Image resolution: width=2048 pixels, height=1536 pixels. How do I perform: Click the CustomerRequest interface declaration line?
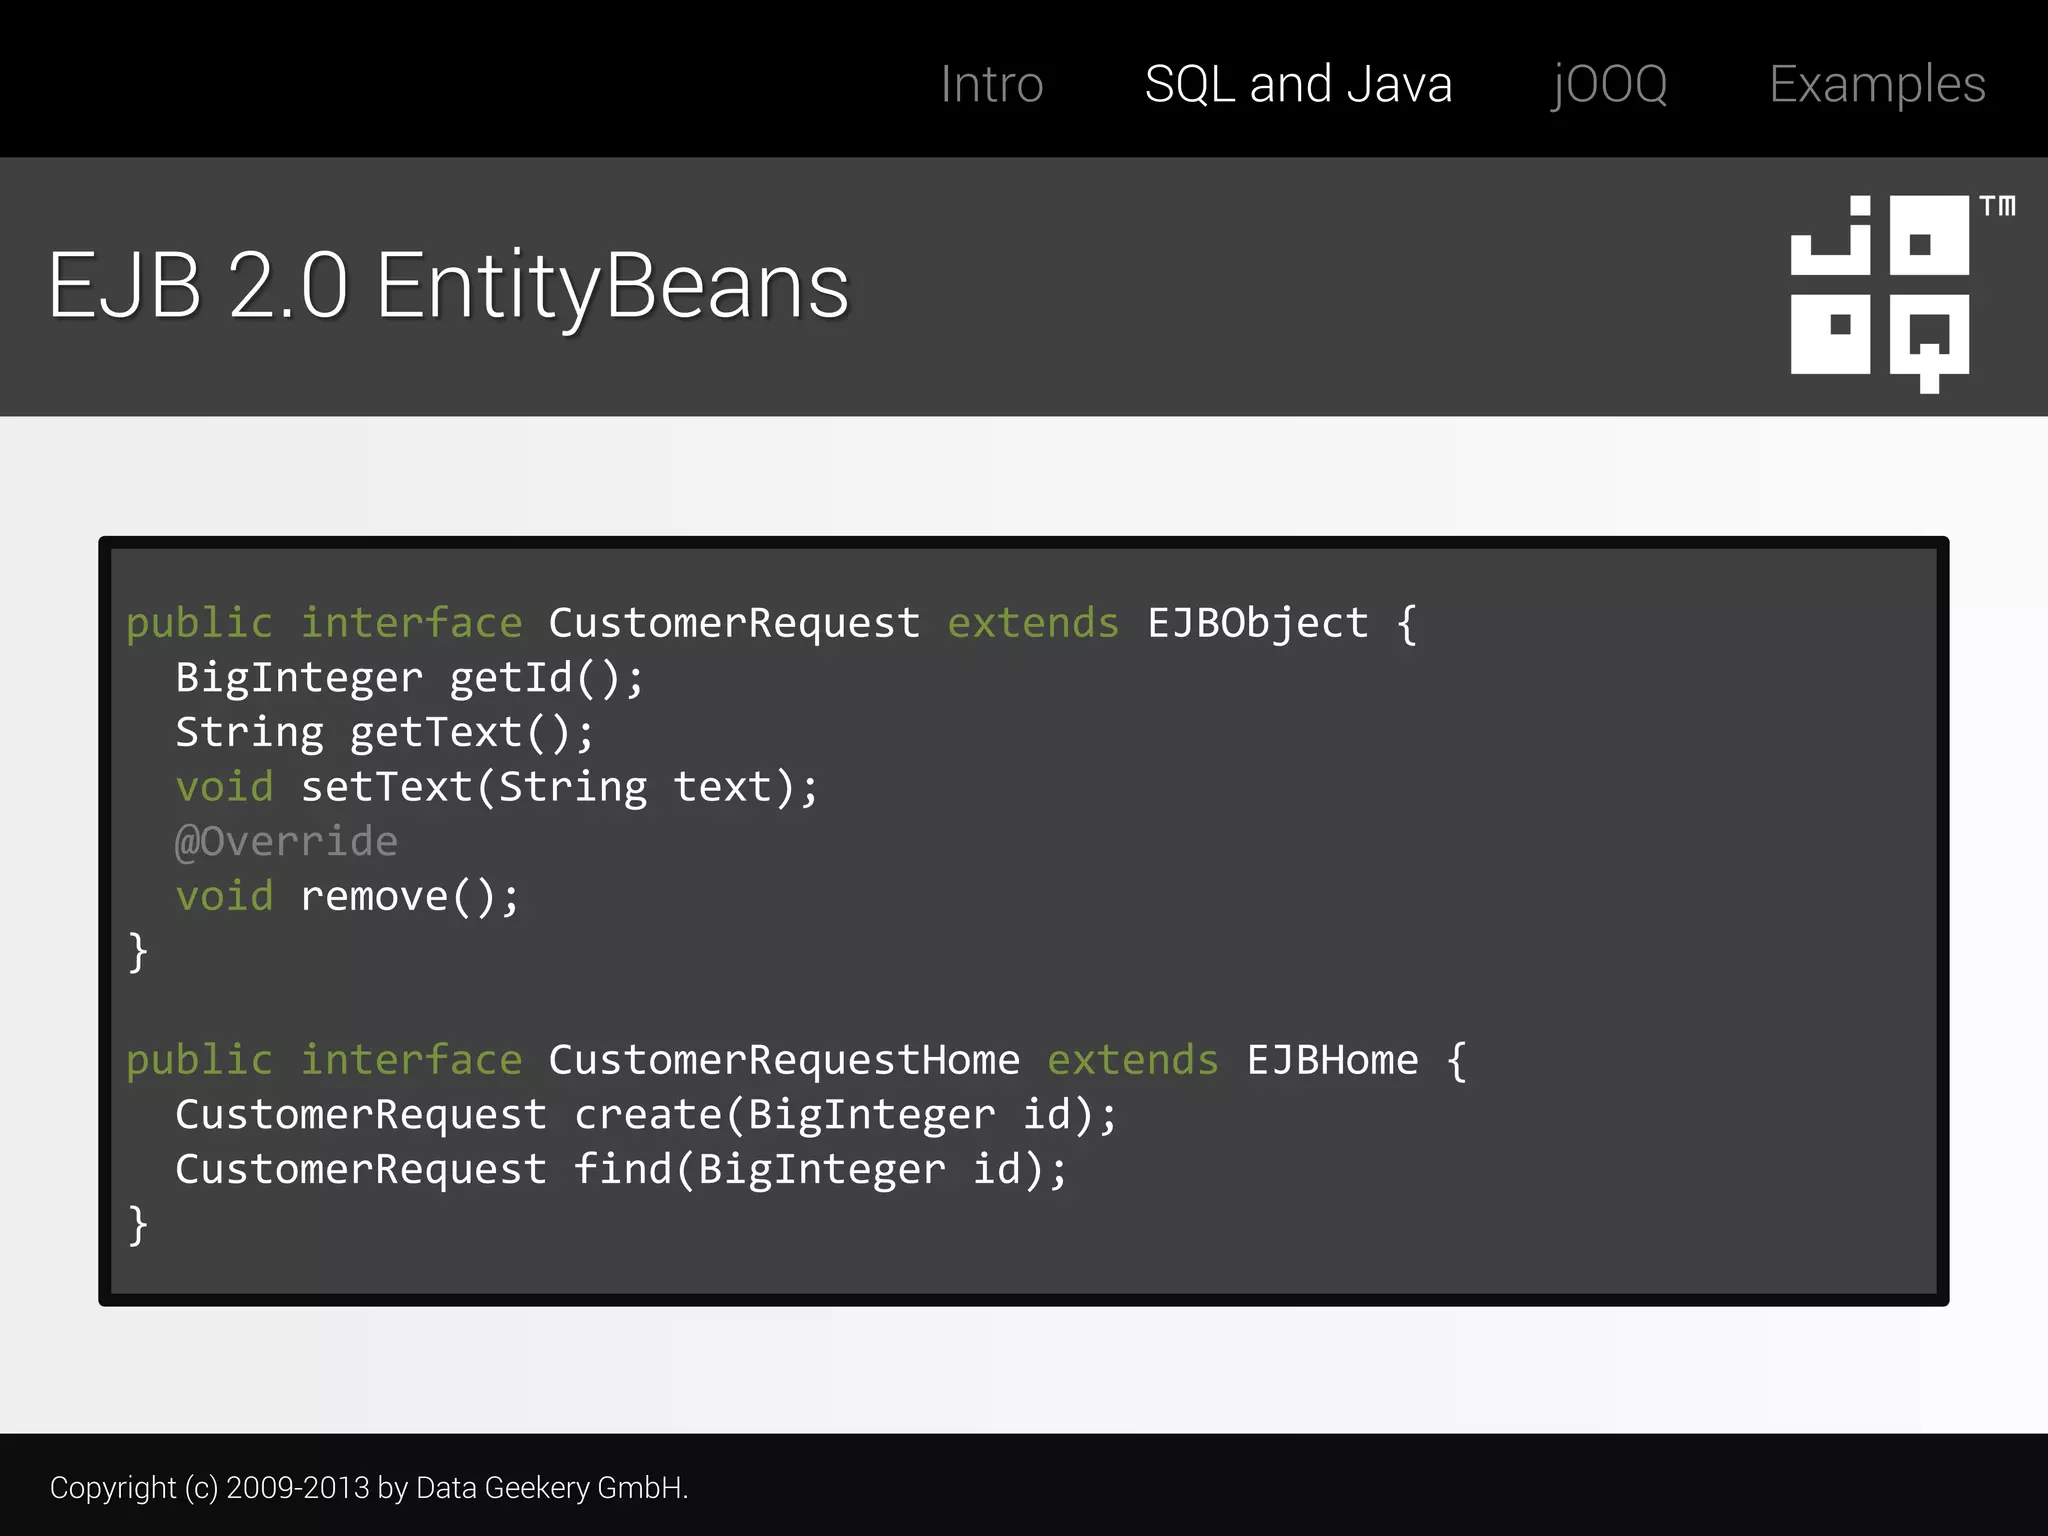point(771,624)
